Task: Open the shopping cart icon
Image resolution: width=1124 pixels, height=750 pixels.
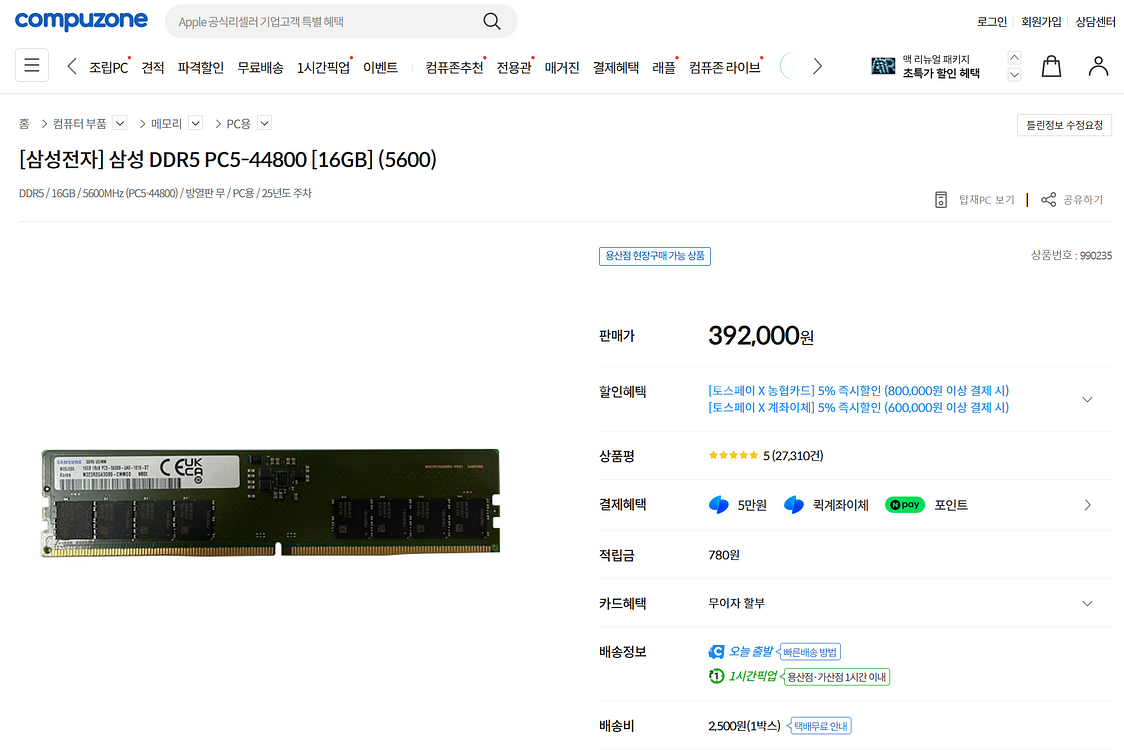Action: tap(1051, 66)
